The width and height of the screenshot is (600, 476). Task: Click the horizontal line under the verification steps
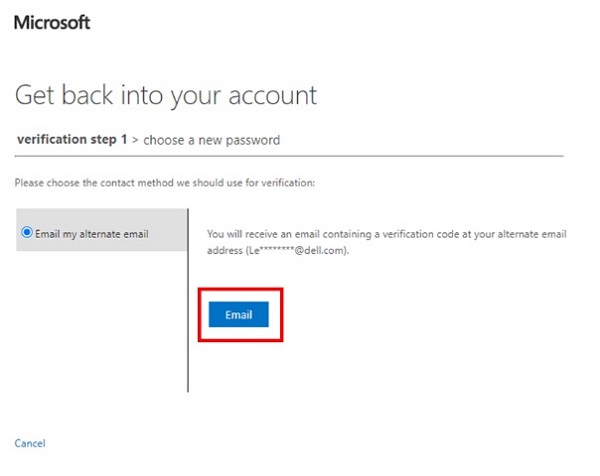tap(290, 155)
